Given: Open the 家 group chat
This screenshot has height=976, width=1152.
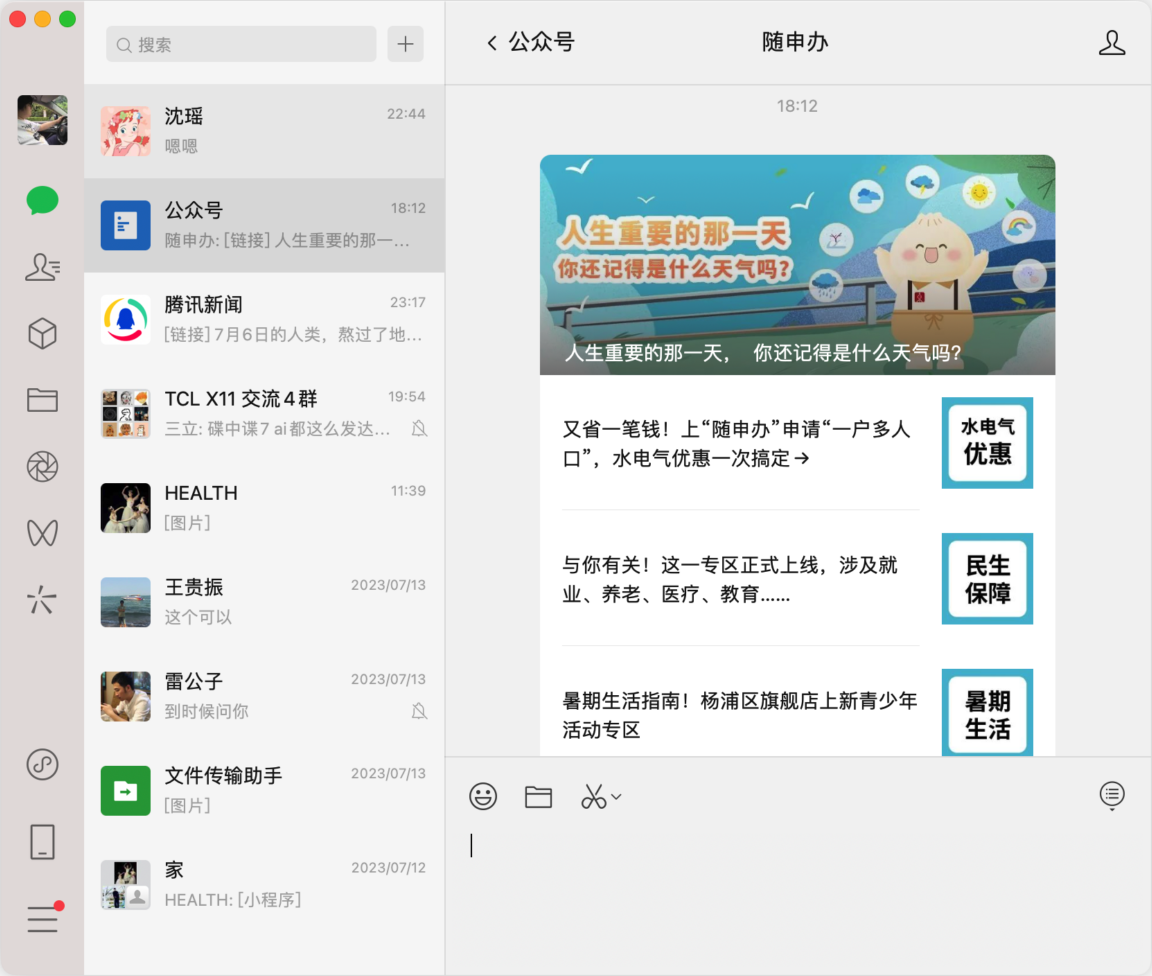Looking at the screenshot, I should click(x=264, y=883).
